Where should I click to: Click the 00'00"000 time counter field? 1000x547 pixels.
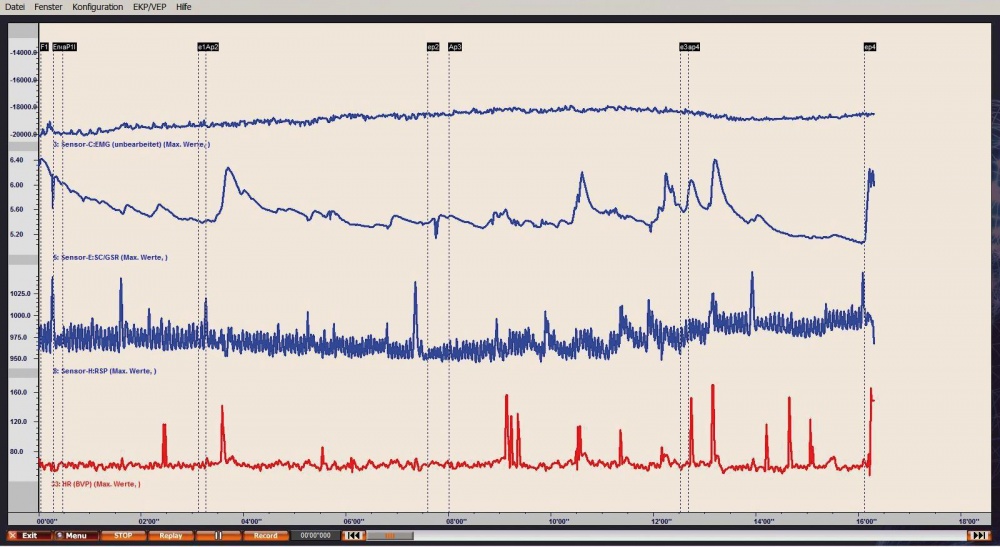click(x=315, y=536)
